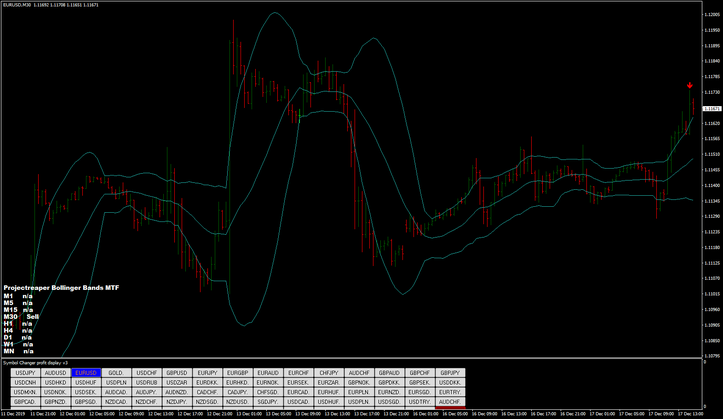
Task: Switch to the AUDCAD. pair
Action: click(117, 392)
